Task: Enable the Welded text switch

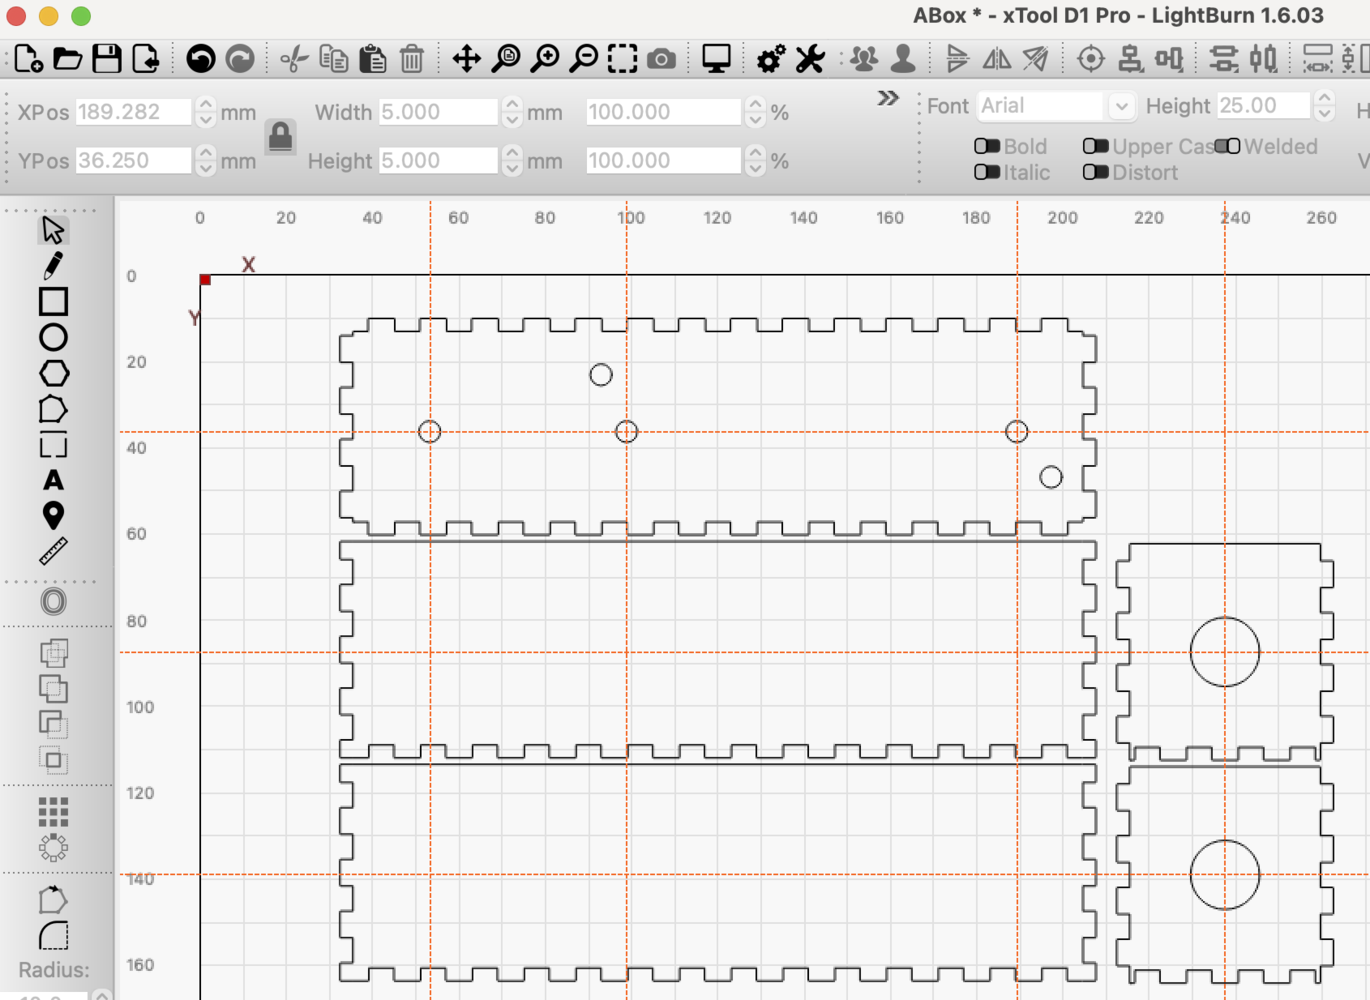Action: (x=1228, y=146)
